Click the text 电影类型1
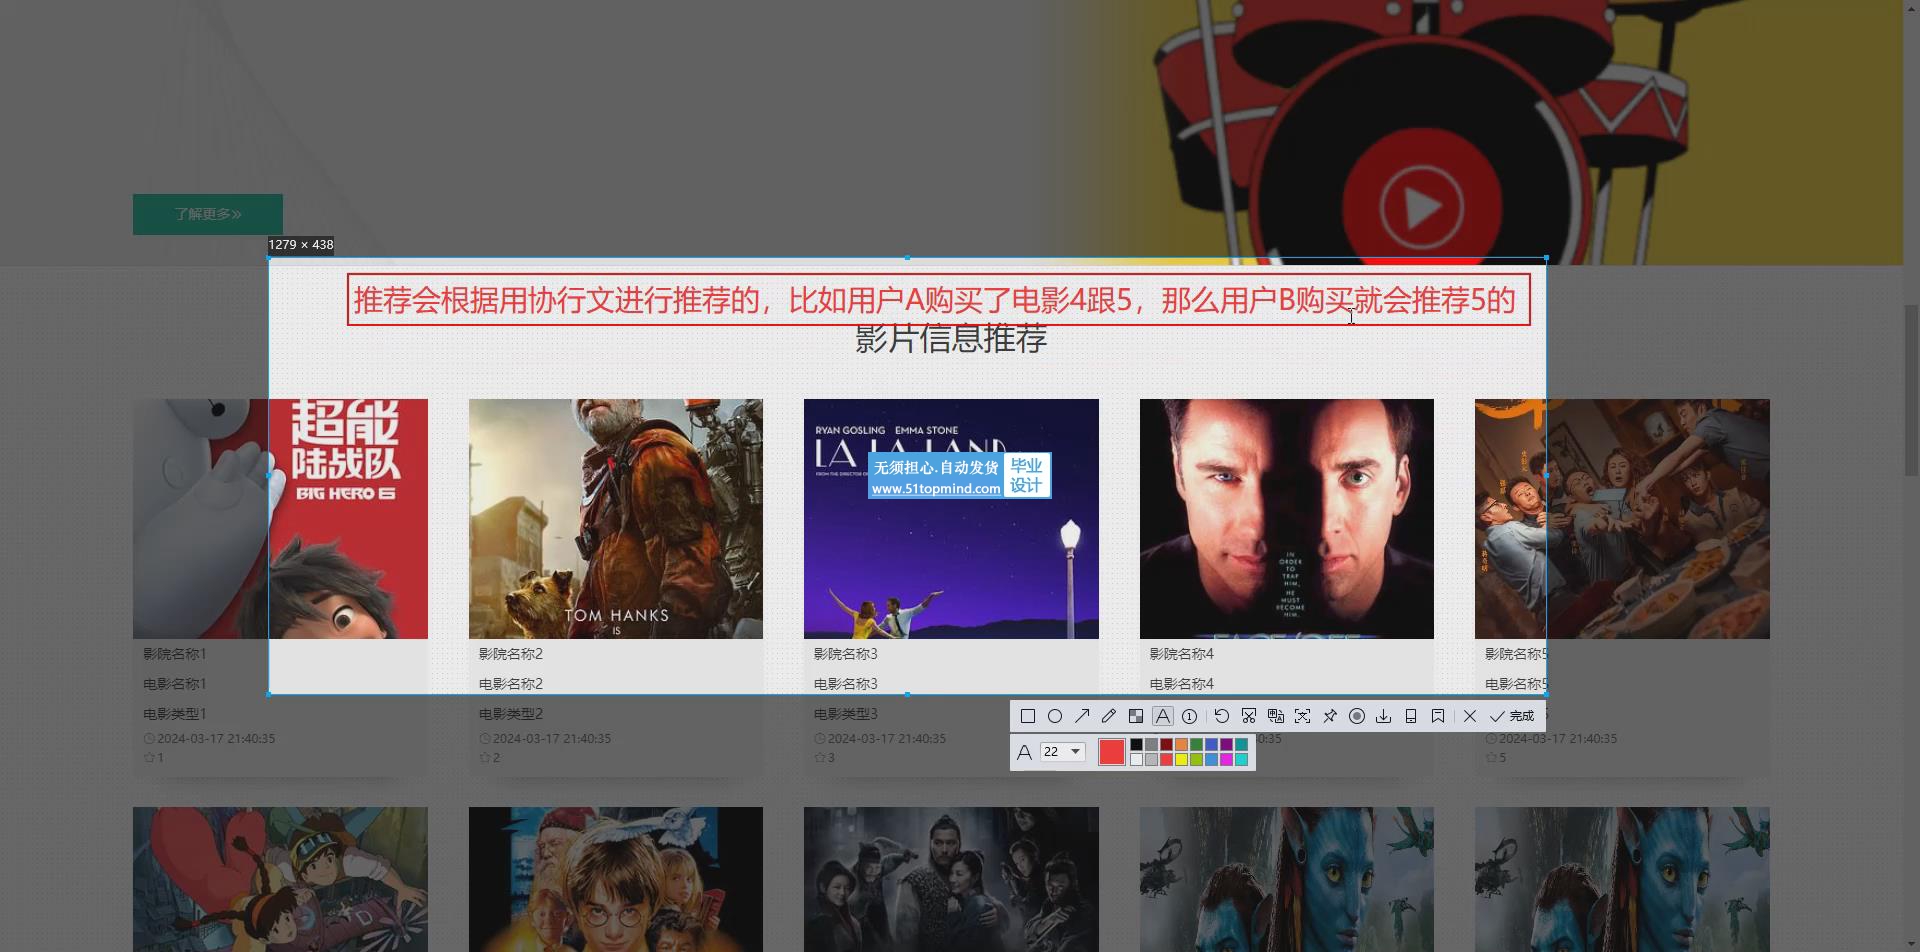The height and width of the screenshot is (952, 1920). [x=174, y=714]
